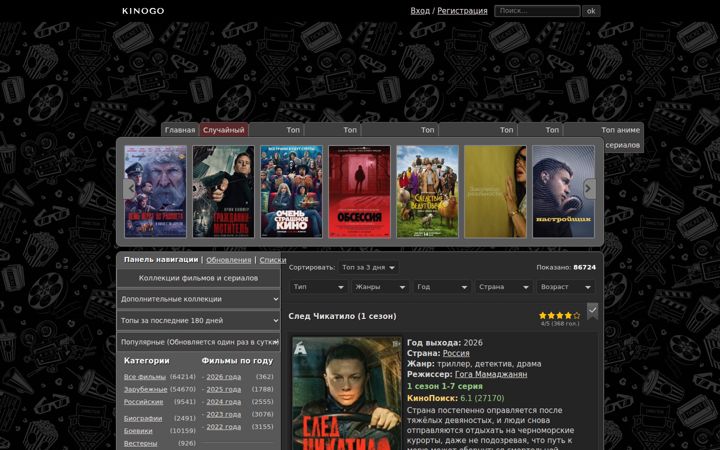This screenshot has height=450, width=720.
Task: Click the Жанр: триллер, детектив, драма line
Action: [474, 364]
